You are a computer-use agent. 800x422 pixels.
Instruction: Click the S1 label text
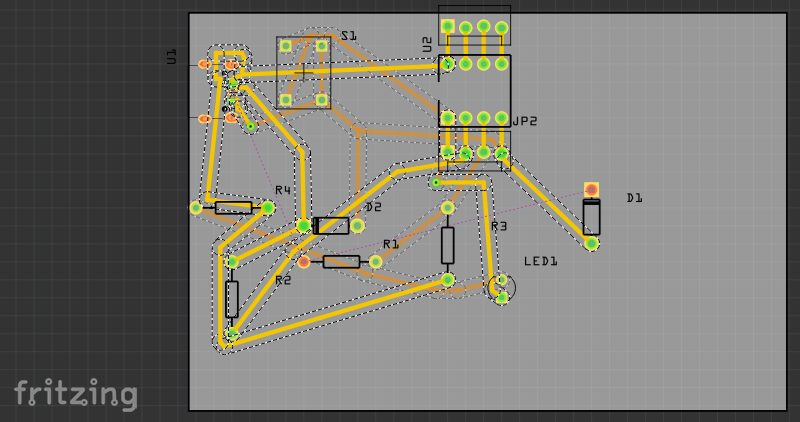[x=348, y=36]
